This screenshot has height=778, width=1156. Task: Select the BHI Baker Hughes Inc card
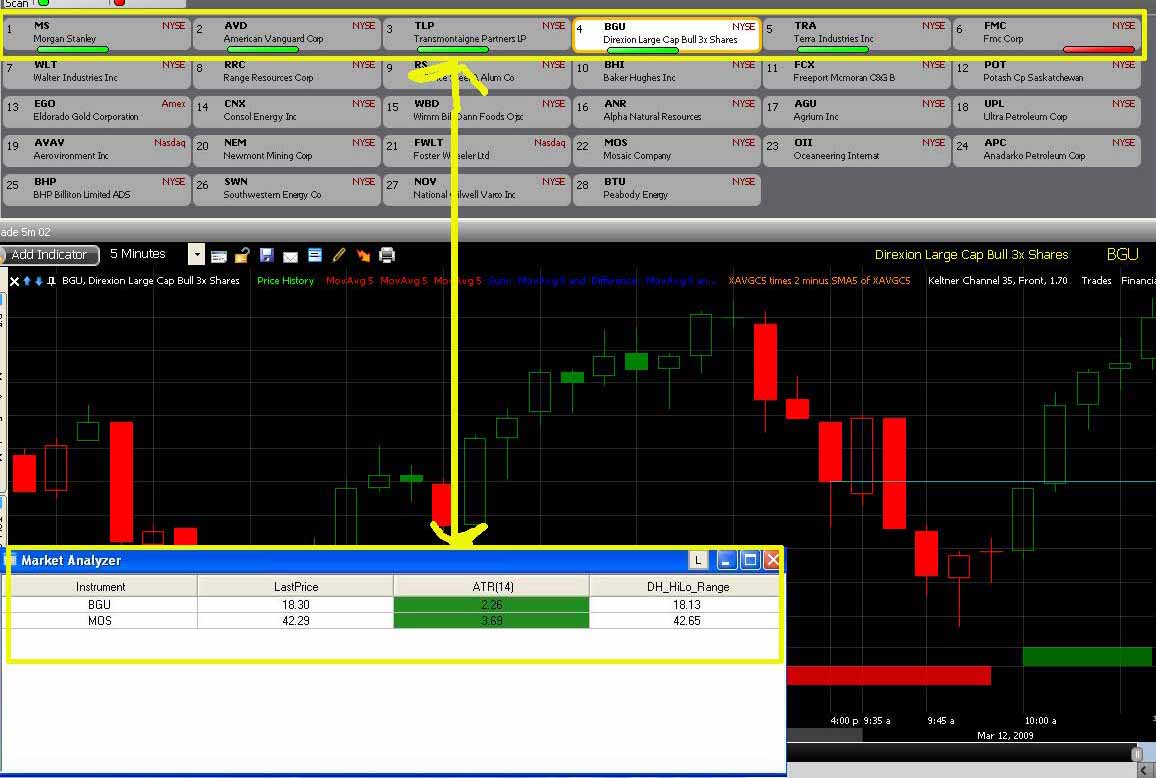coord(666,72)
